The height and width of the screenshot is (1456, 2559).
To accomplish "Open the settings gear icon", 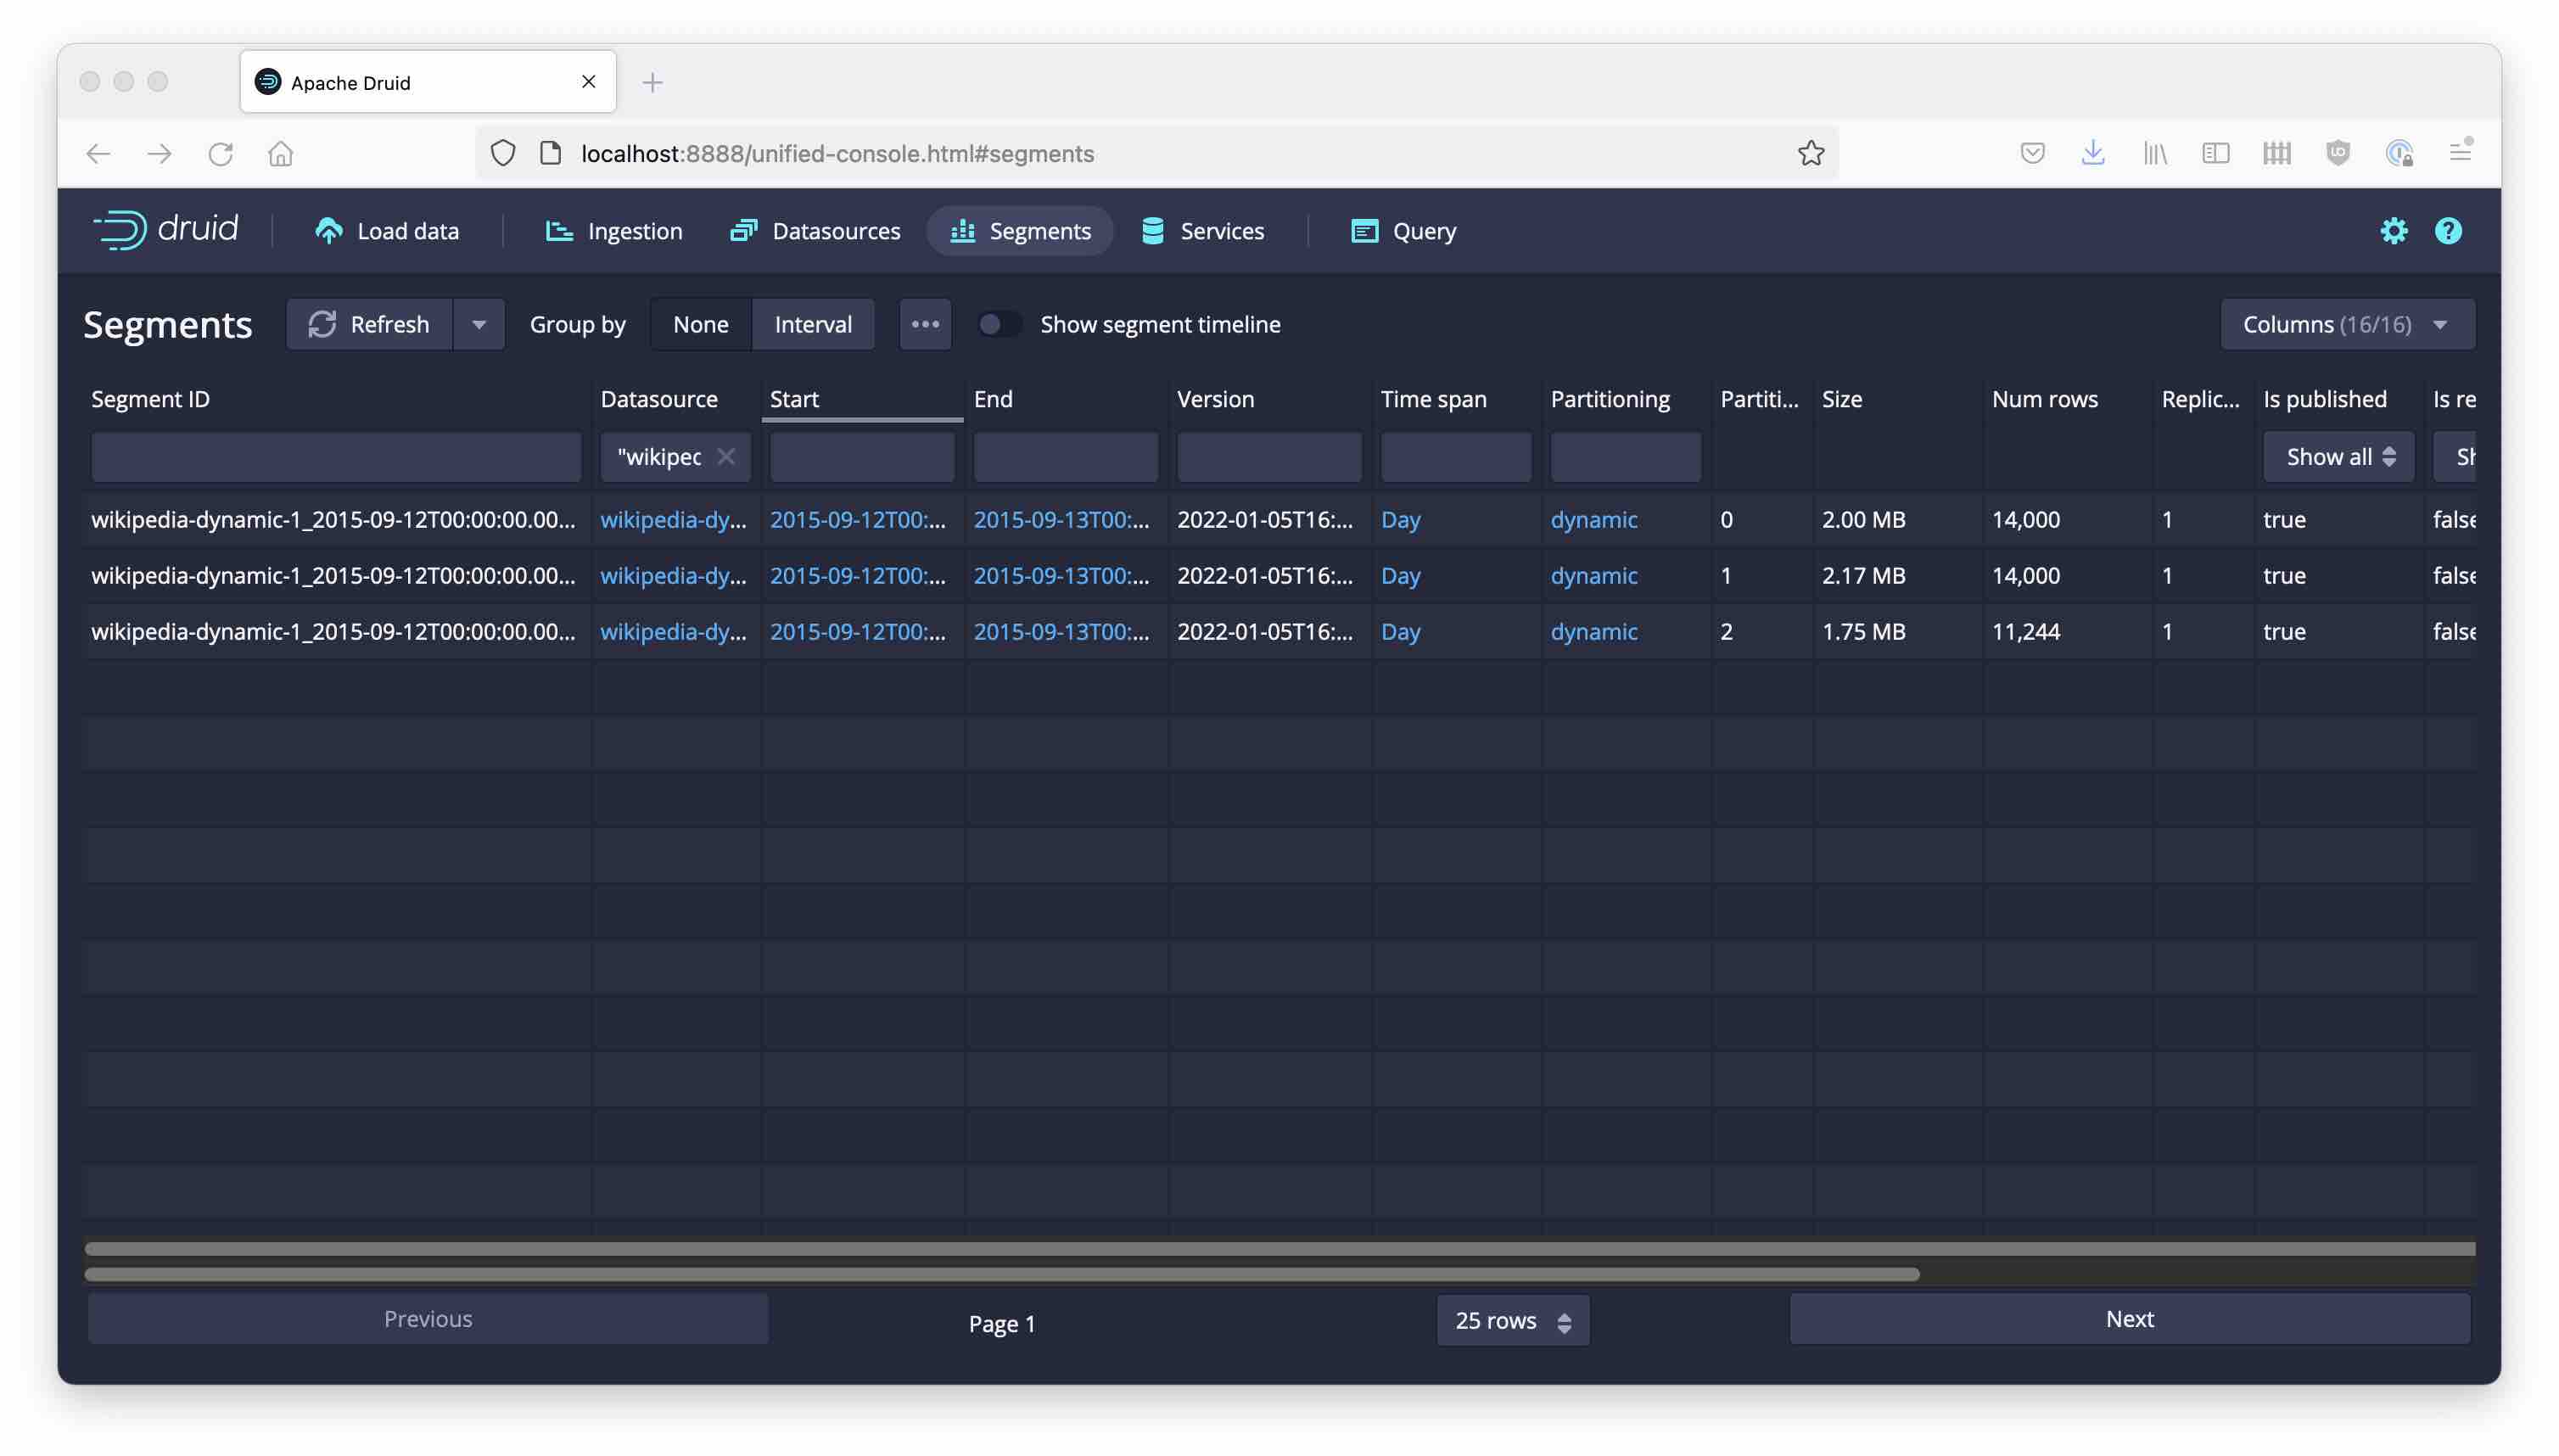I will pos(2393,231).
